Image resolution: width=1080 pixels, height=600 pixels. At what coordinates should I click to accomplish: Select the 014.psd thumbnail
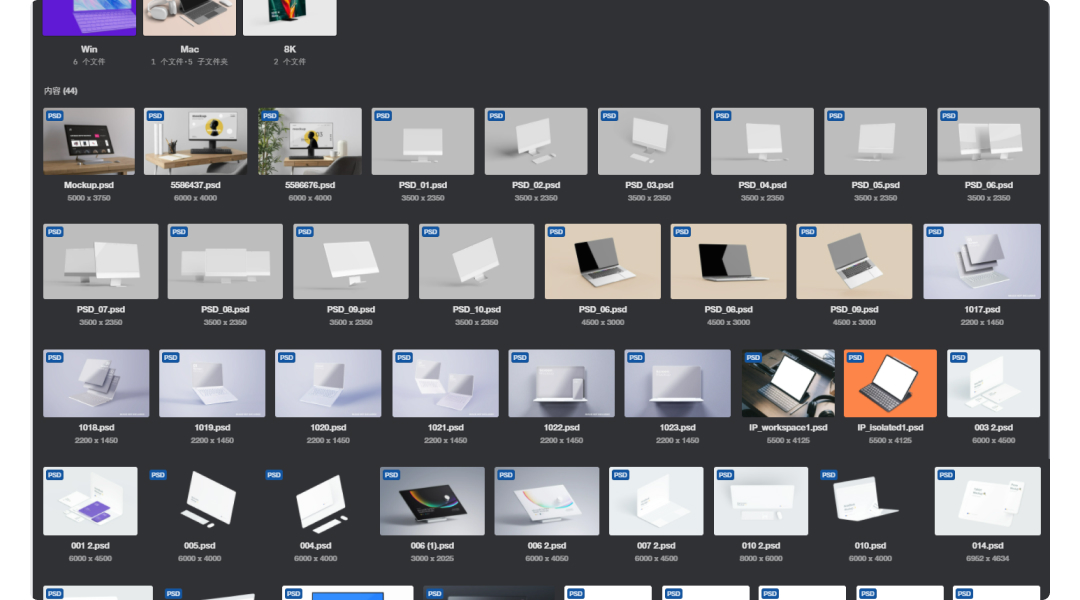pos(988,501)
